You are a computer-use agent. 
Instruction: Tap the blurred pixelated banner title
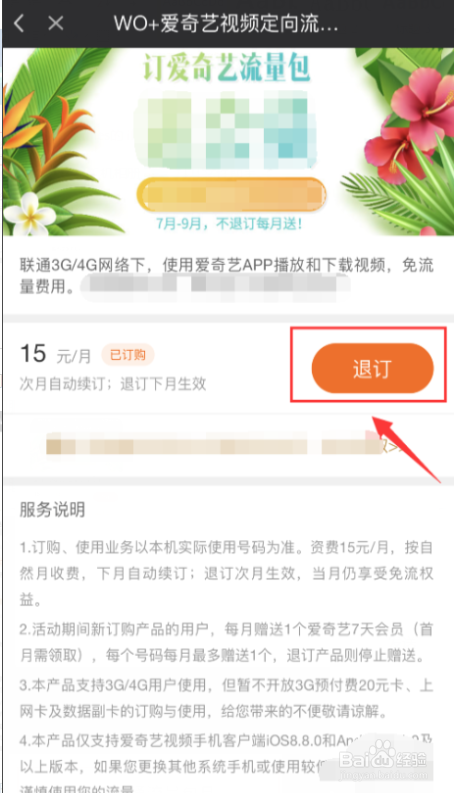coord(226,130)
